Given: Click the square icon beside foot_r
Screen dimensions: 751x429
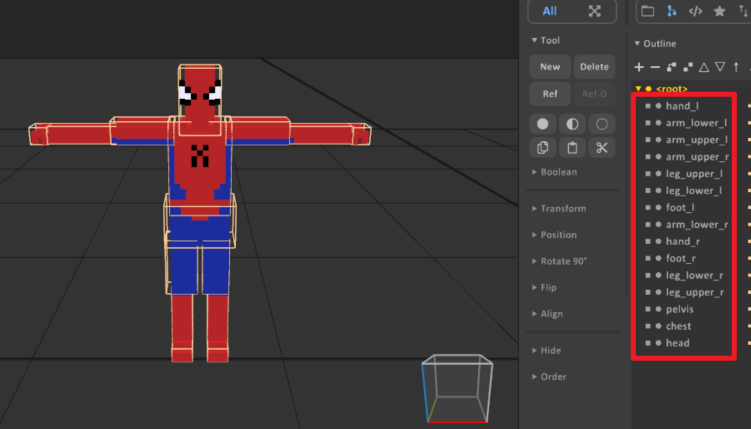Looking at the screenshot, I should click(648, 259).
